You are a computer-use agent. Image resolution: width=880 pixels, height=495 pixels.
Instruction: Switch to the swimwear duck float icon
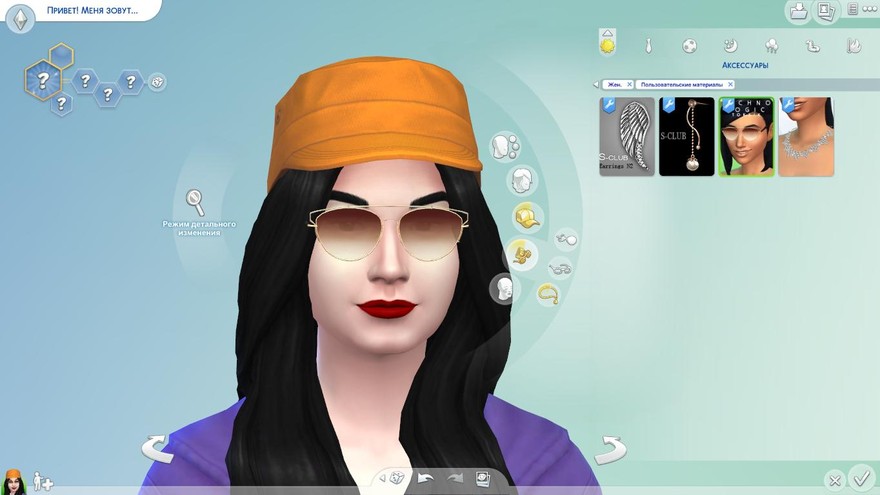(x=813, y=46)
